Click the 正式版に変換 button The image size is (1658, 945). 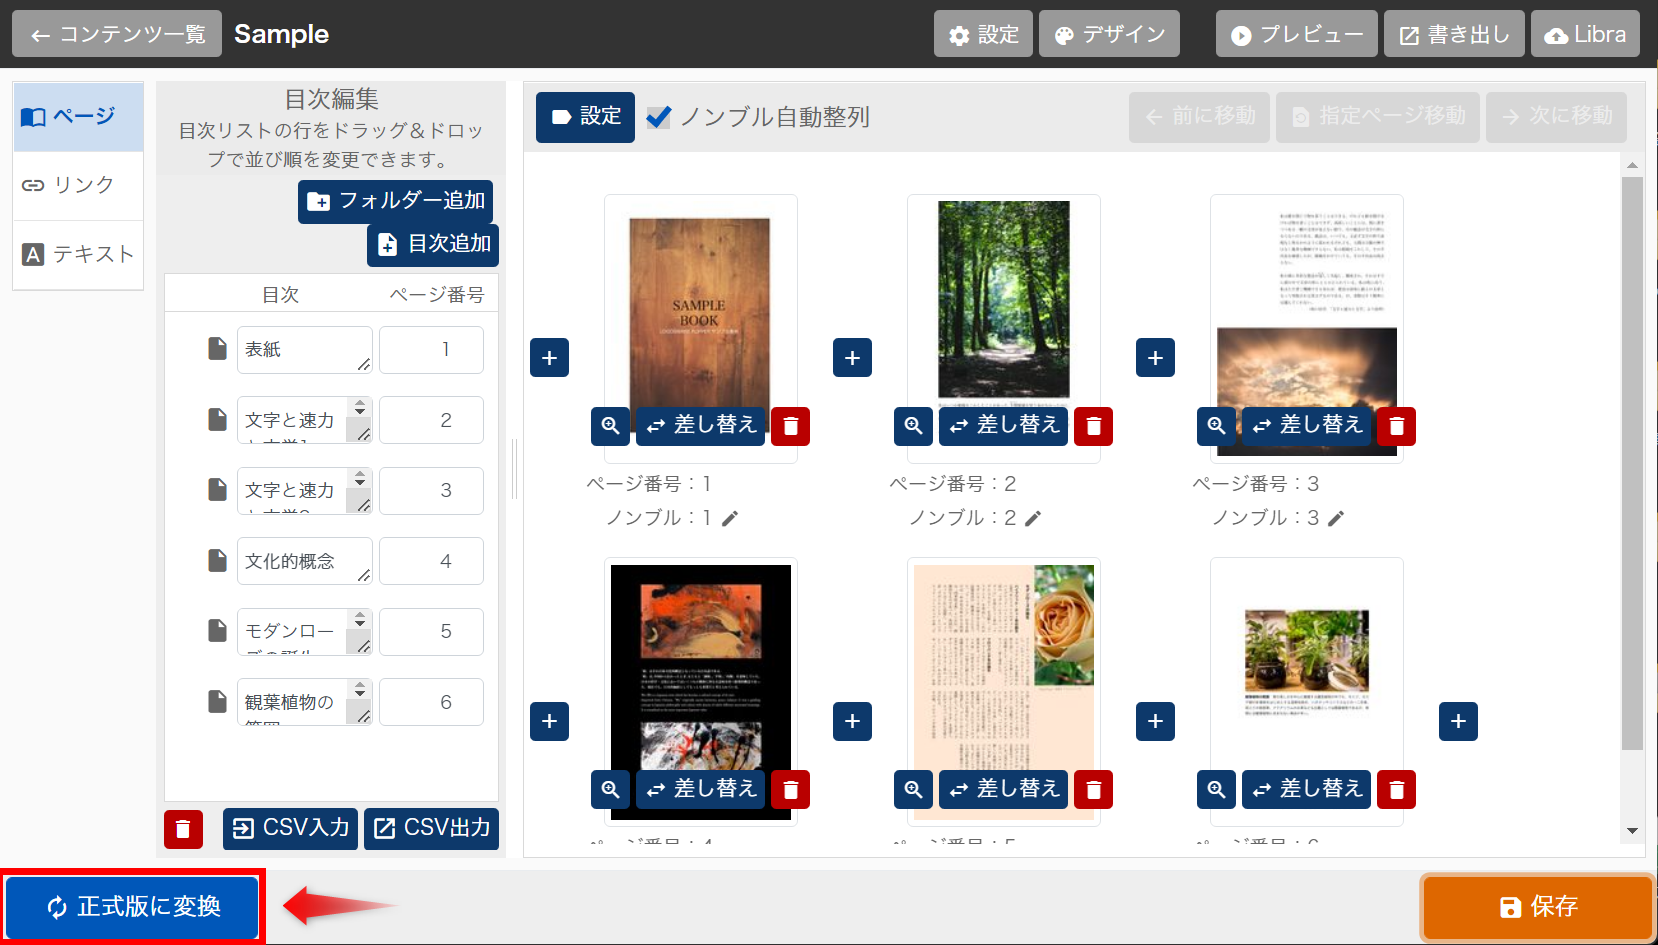click(x=133, y=906)
